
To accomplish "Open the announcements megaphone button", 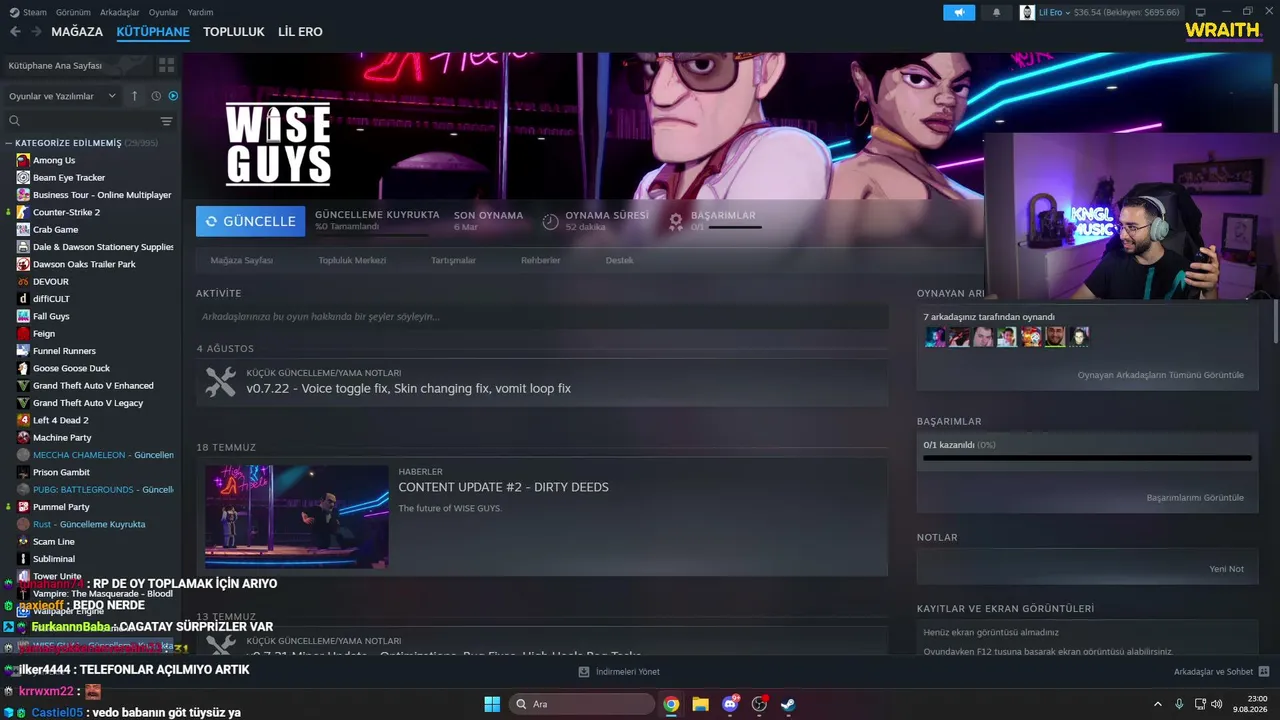I will click(x=959, y=12).
